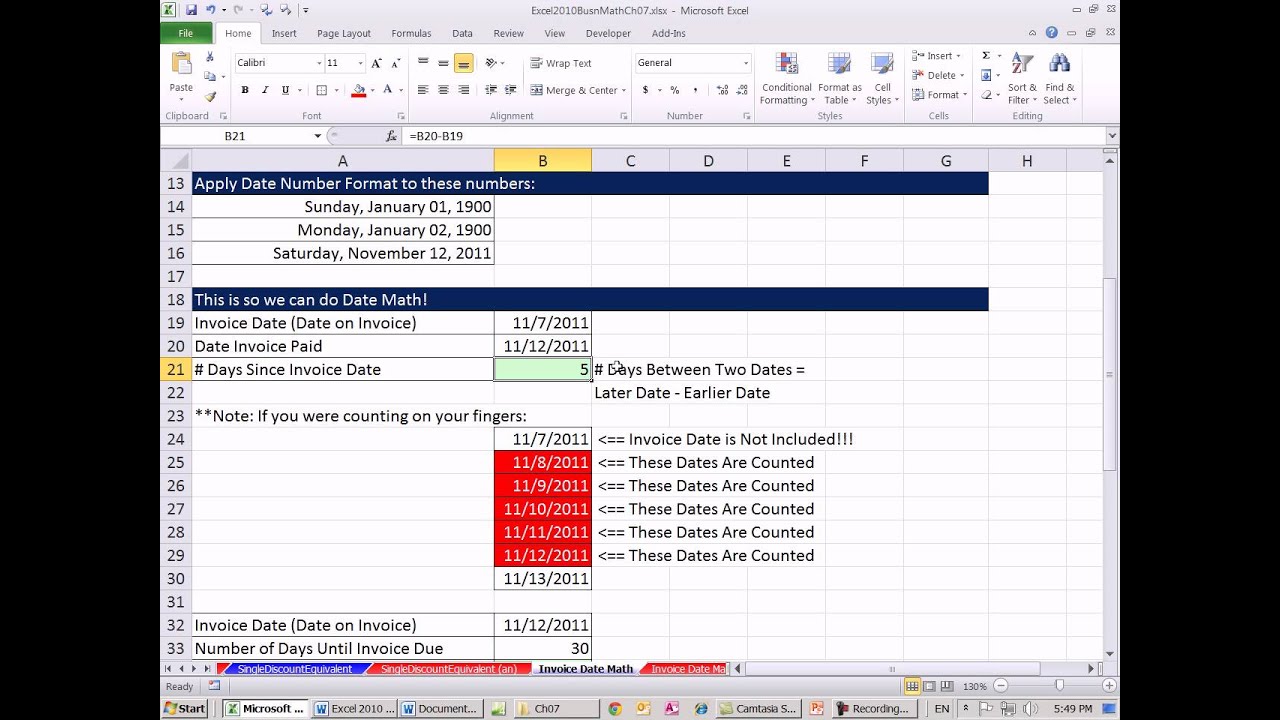Click the Delete cells button
This screenshot has width=1280, height=720.
[937, 75]
